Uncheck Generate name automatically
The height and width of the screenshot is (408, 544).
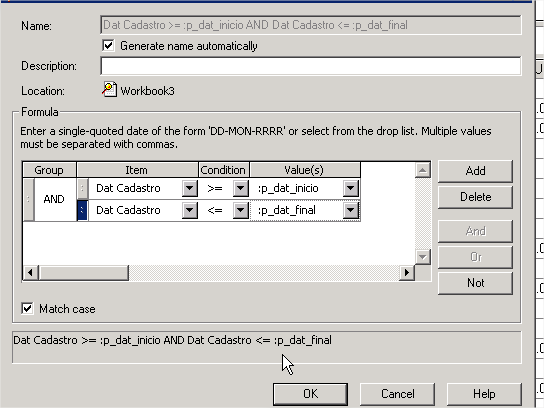click(x=108, y=45)
